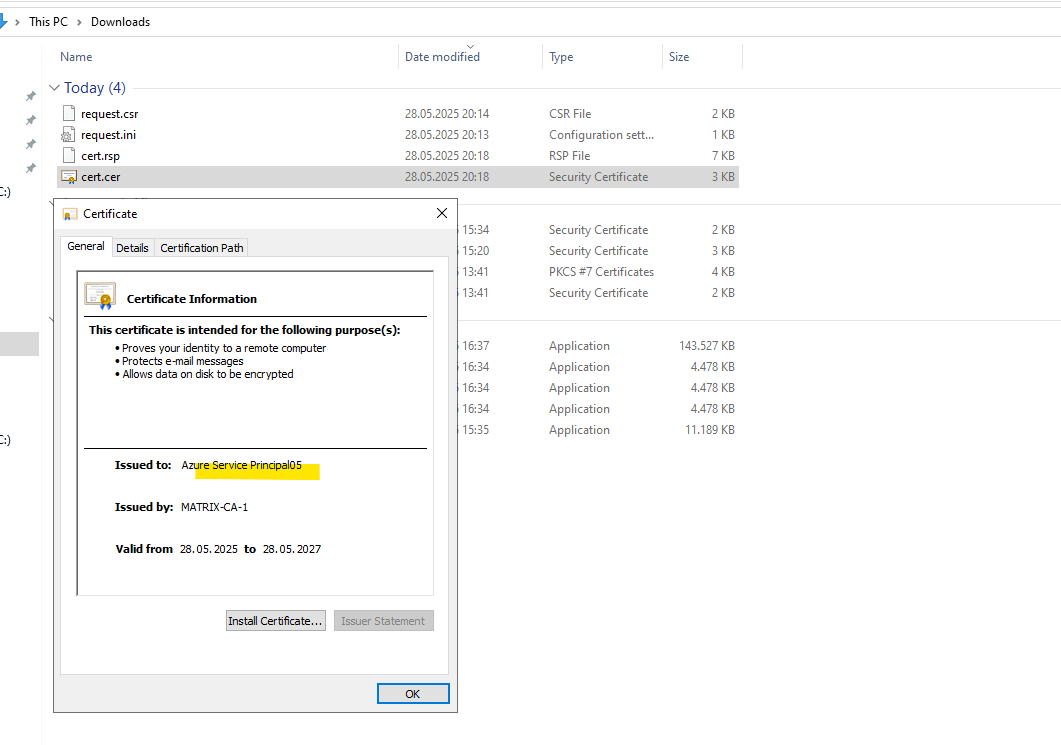Click 'Proves your identity to a remote computer'
Viewport: 1061px width, 745px height.
click(x=224, y=348)
